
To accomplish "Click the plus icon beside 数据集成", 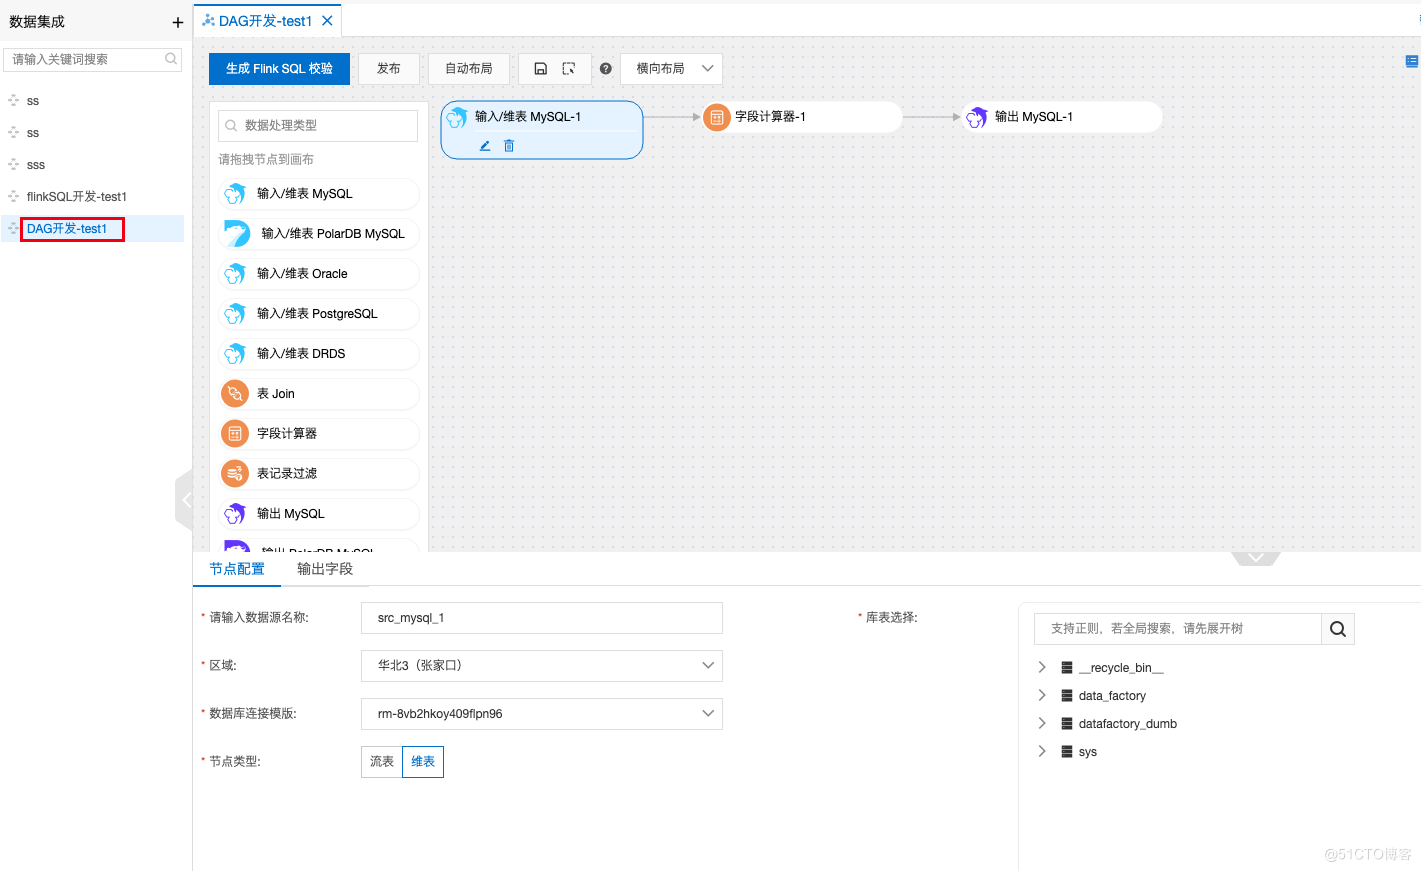I will pyautogui.click(x=177, y=22).
